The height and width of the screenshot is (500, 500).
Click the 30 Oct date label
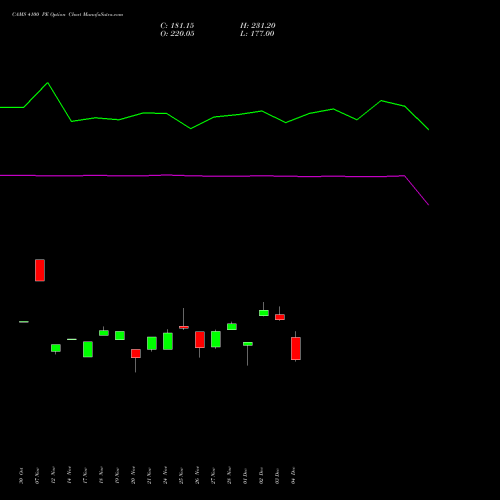tap(21, 476)
